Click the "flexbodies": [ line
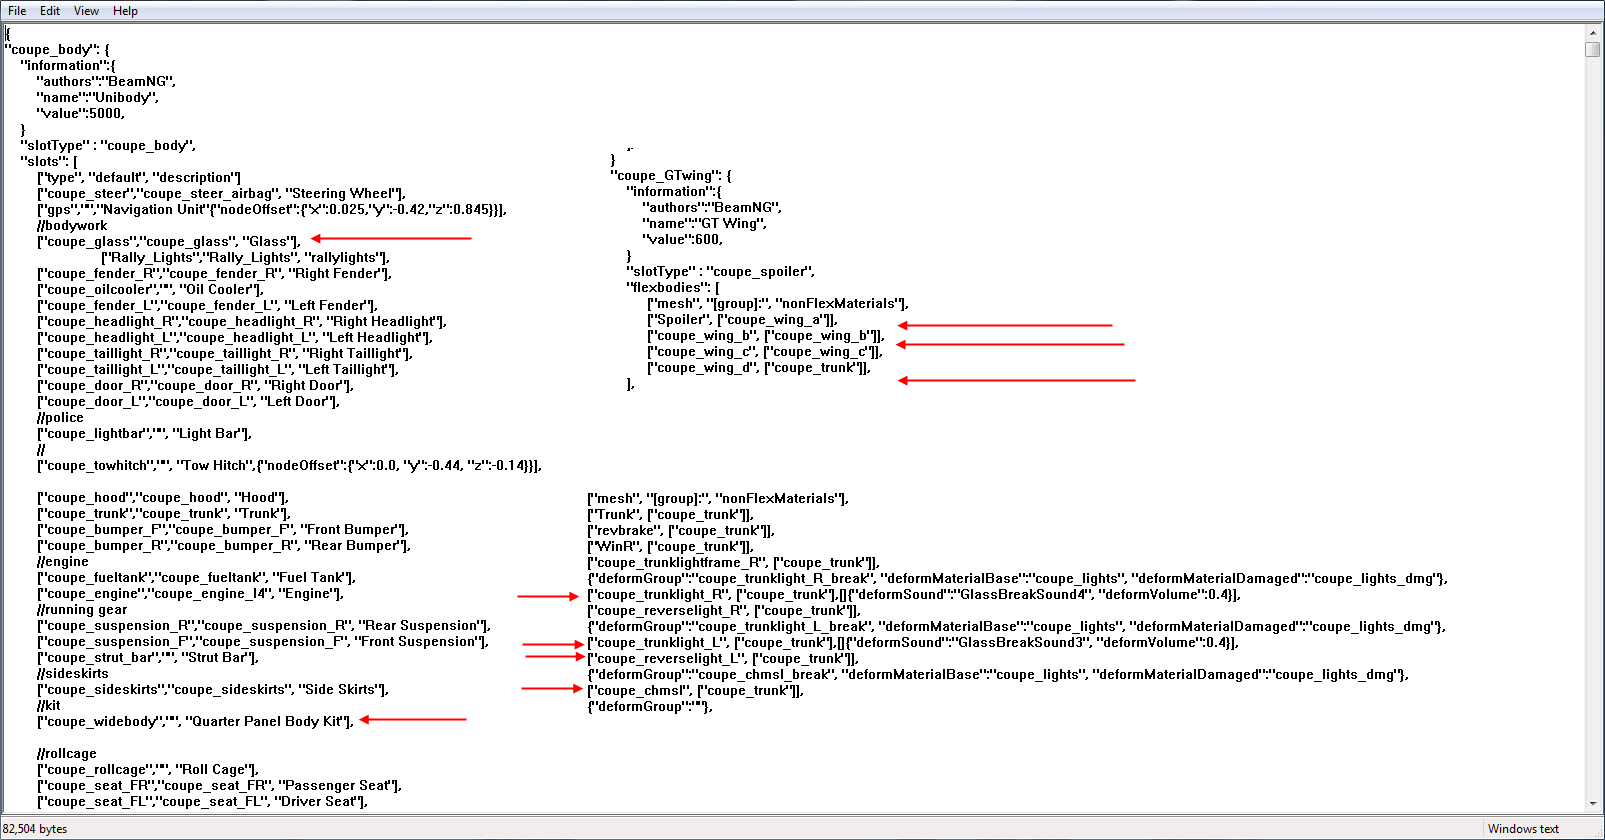 [x=672, y=287]
